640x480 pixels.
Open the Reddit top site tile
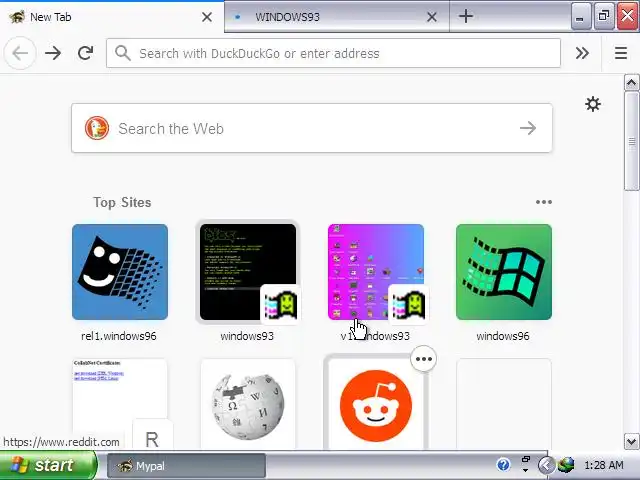pos(376,404)
